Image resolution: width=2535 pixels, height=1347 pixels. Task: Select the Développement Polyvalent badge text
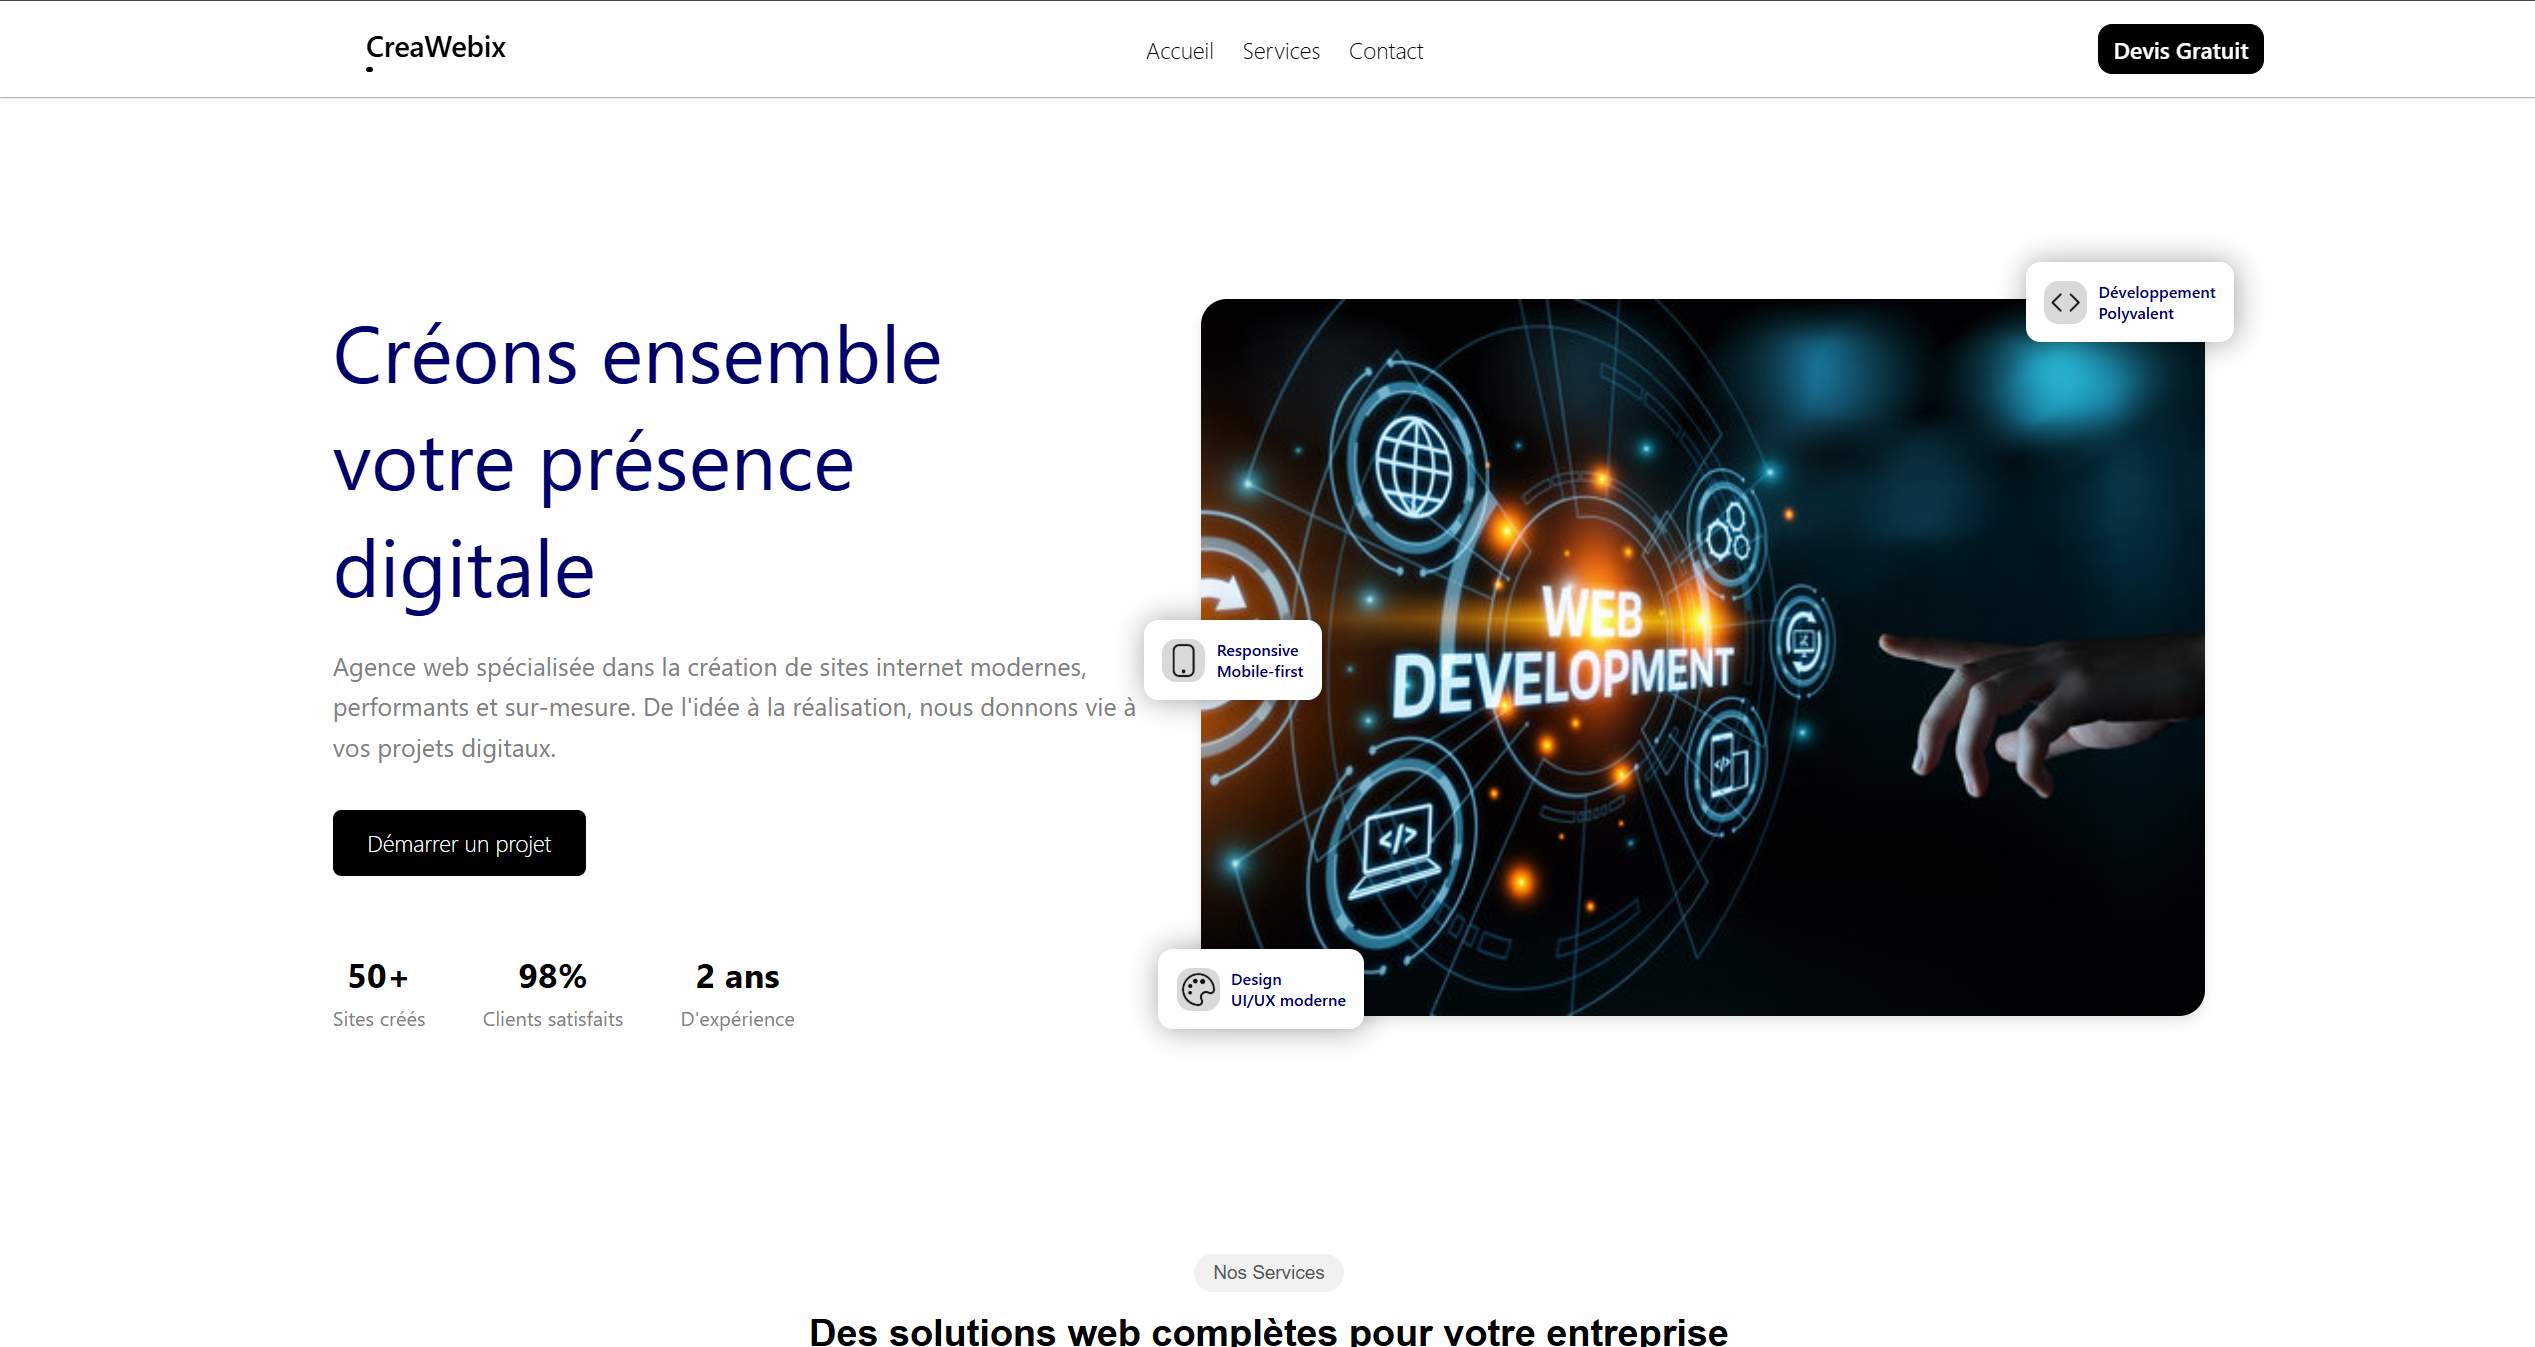click(x=2156, y=303)
